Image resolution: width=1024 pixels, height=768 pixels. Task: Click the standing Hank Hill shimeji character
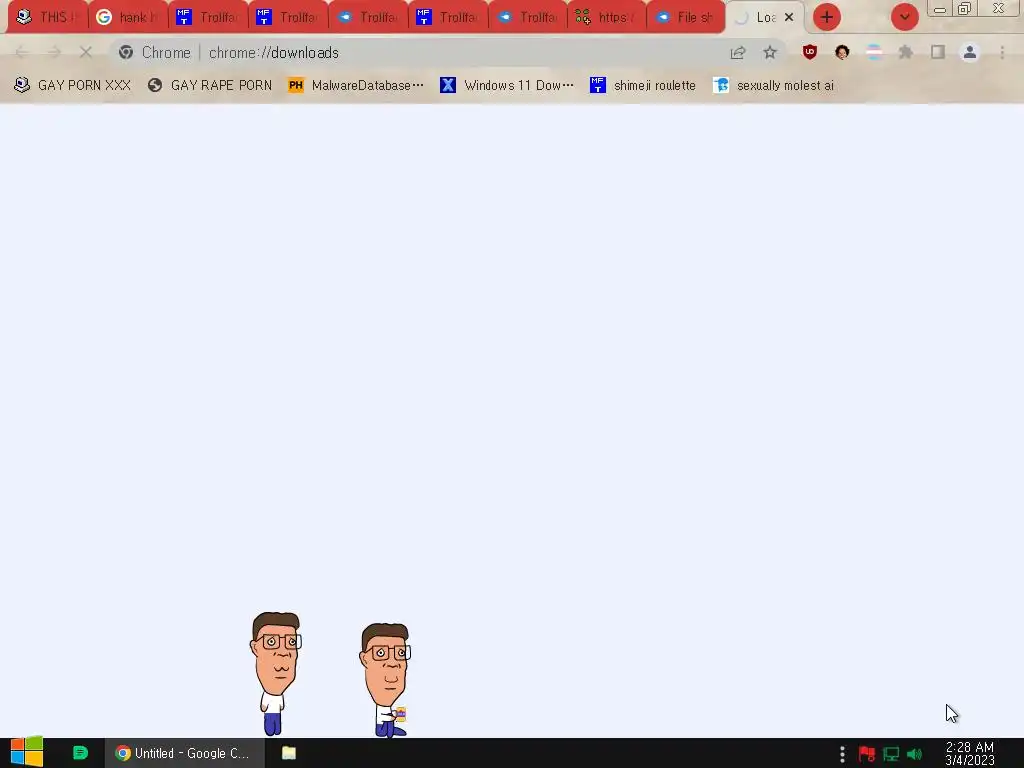275,673
